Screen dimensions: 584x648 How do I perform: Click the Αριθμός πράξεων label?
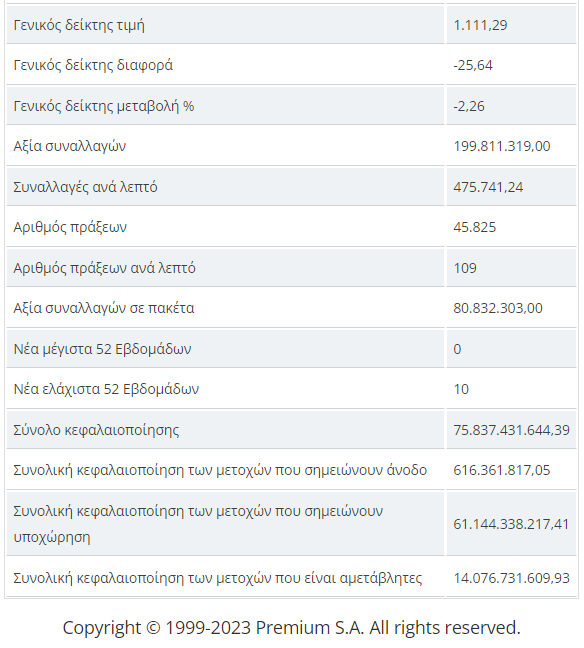(70, 227)
